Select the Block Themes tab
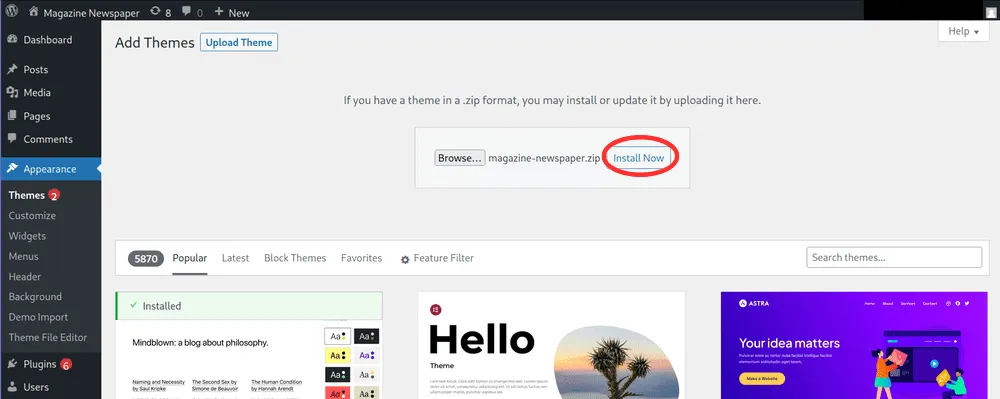This screenshot has height=399, width=1000. [x=295, y=258]
